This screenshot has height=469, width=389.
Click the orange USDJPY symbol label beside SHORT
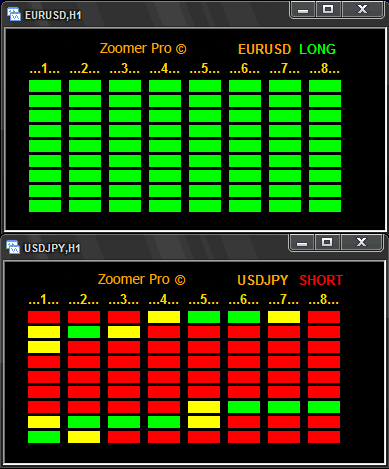[x=263, y=280]
